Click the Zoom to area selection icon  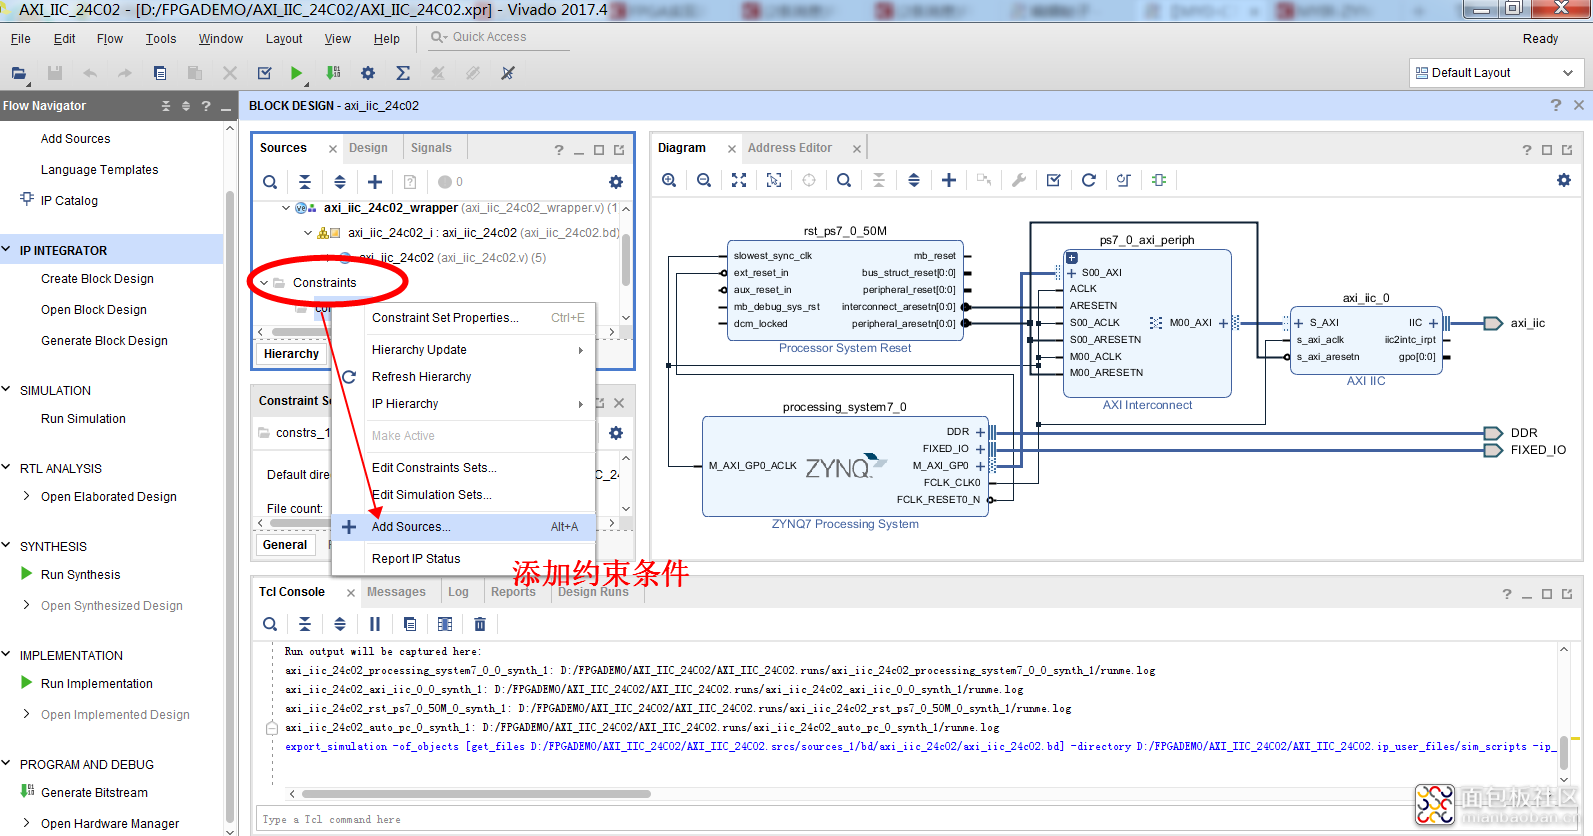pyautogui.click(x=774, y=180)
